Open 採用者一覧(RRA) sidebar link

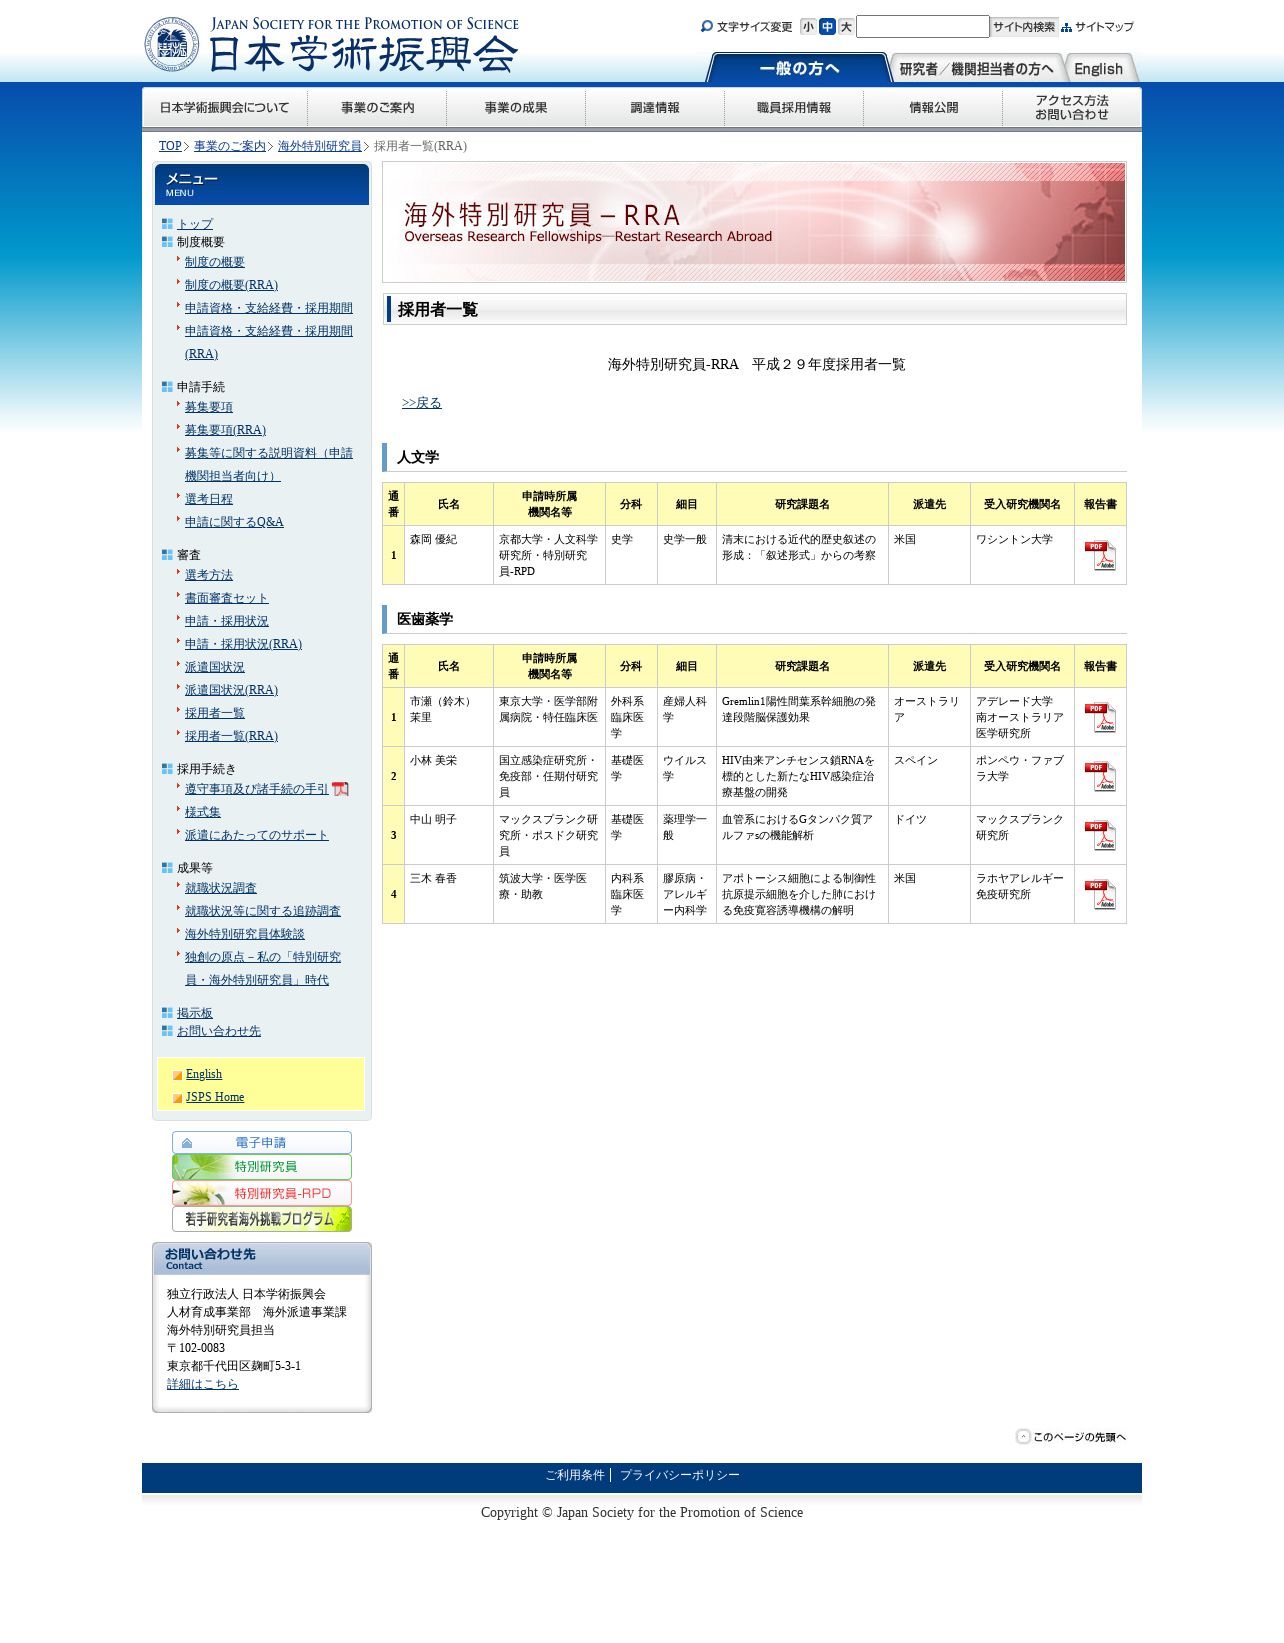[x=231, y=736]
